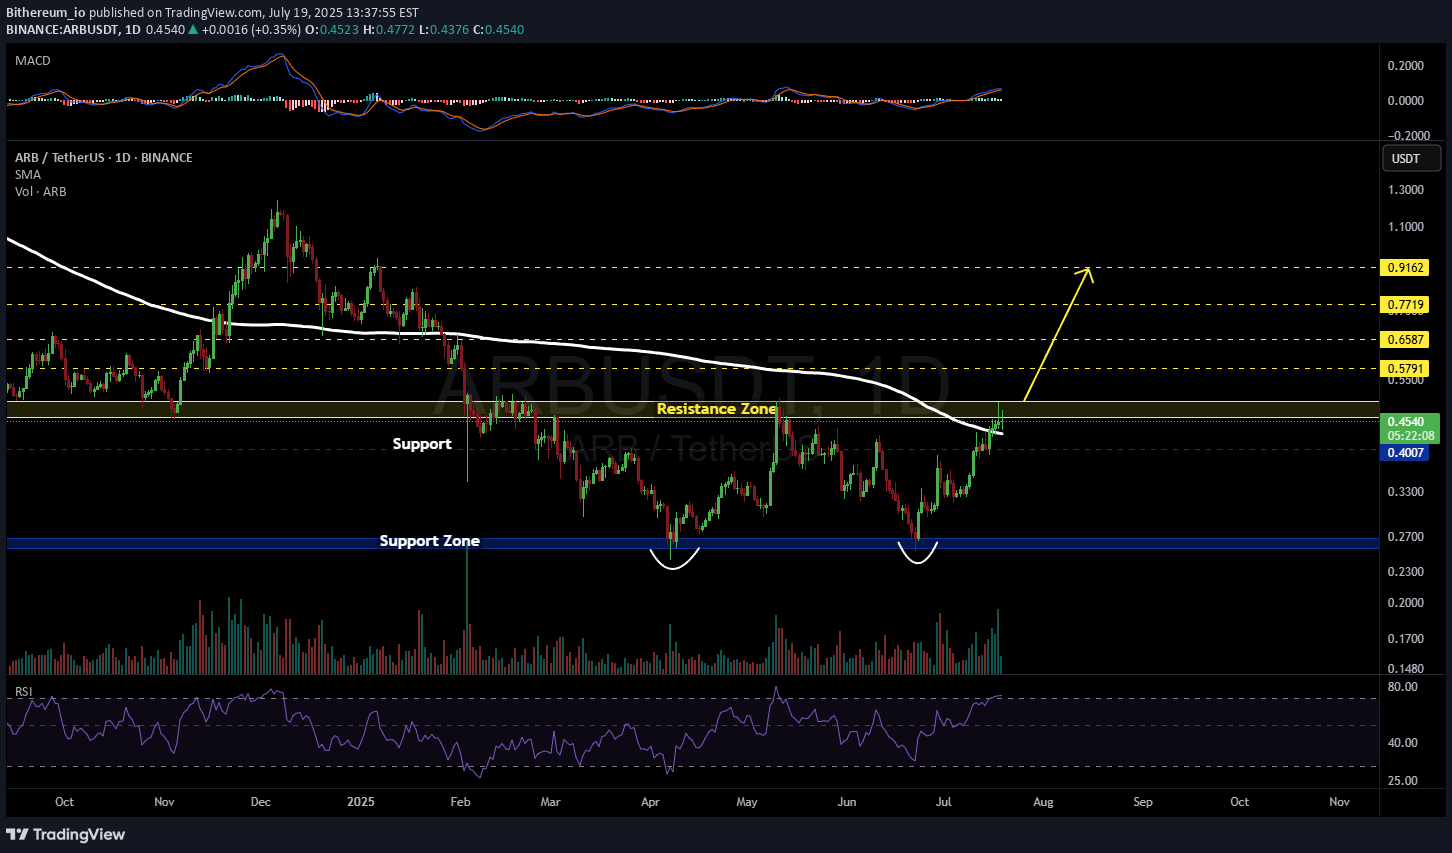Click the TradingView logo at bottom left

coord(66,834)
